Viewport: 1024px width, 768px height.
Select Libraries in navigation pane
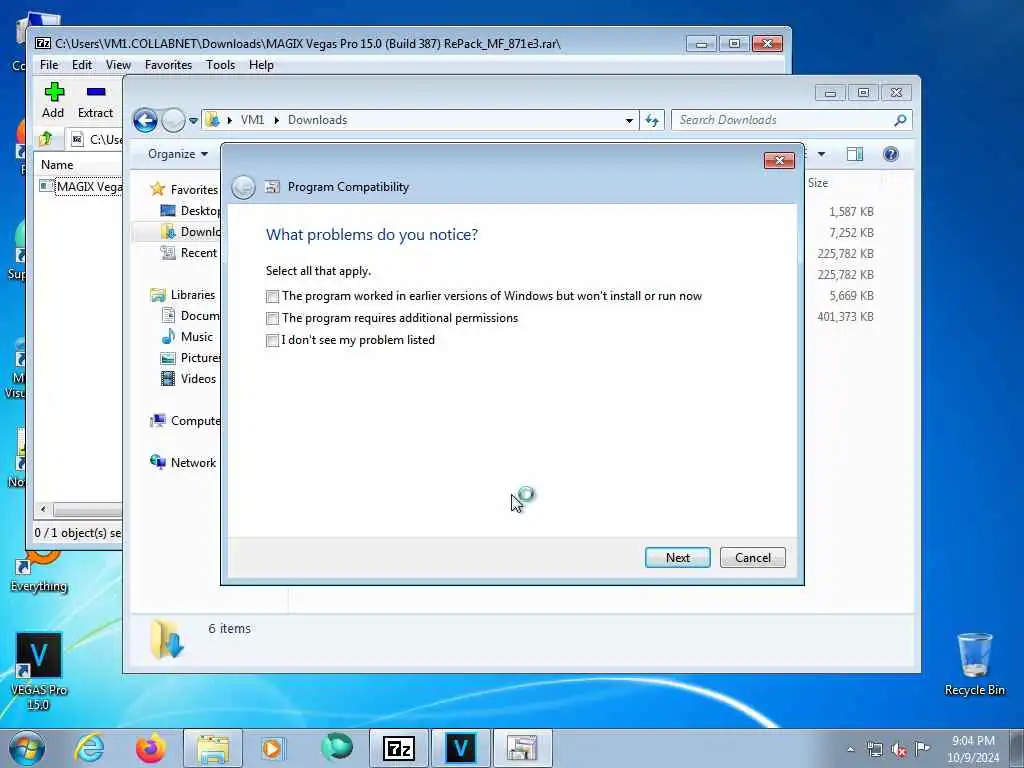coord(183,295)
